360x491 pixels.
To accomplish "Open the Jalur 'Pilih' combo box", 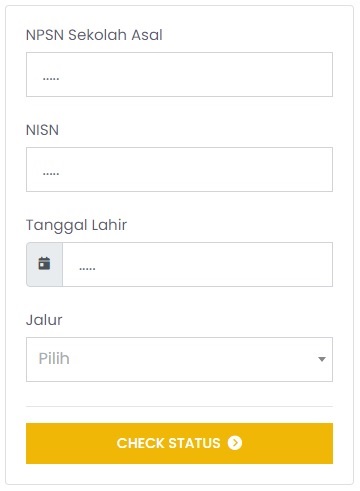I will click(x=179, y=359).
